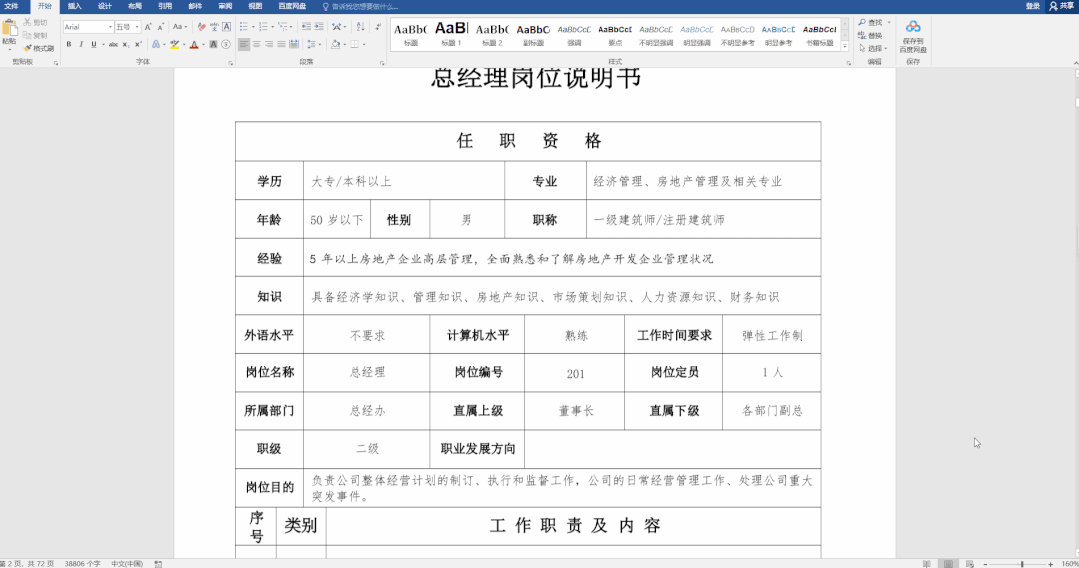Click the text effects (glowing A) icon
Screen dimensions: 1079x568
156,44
